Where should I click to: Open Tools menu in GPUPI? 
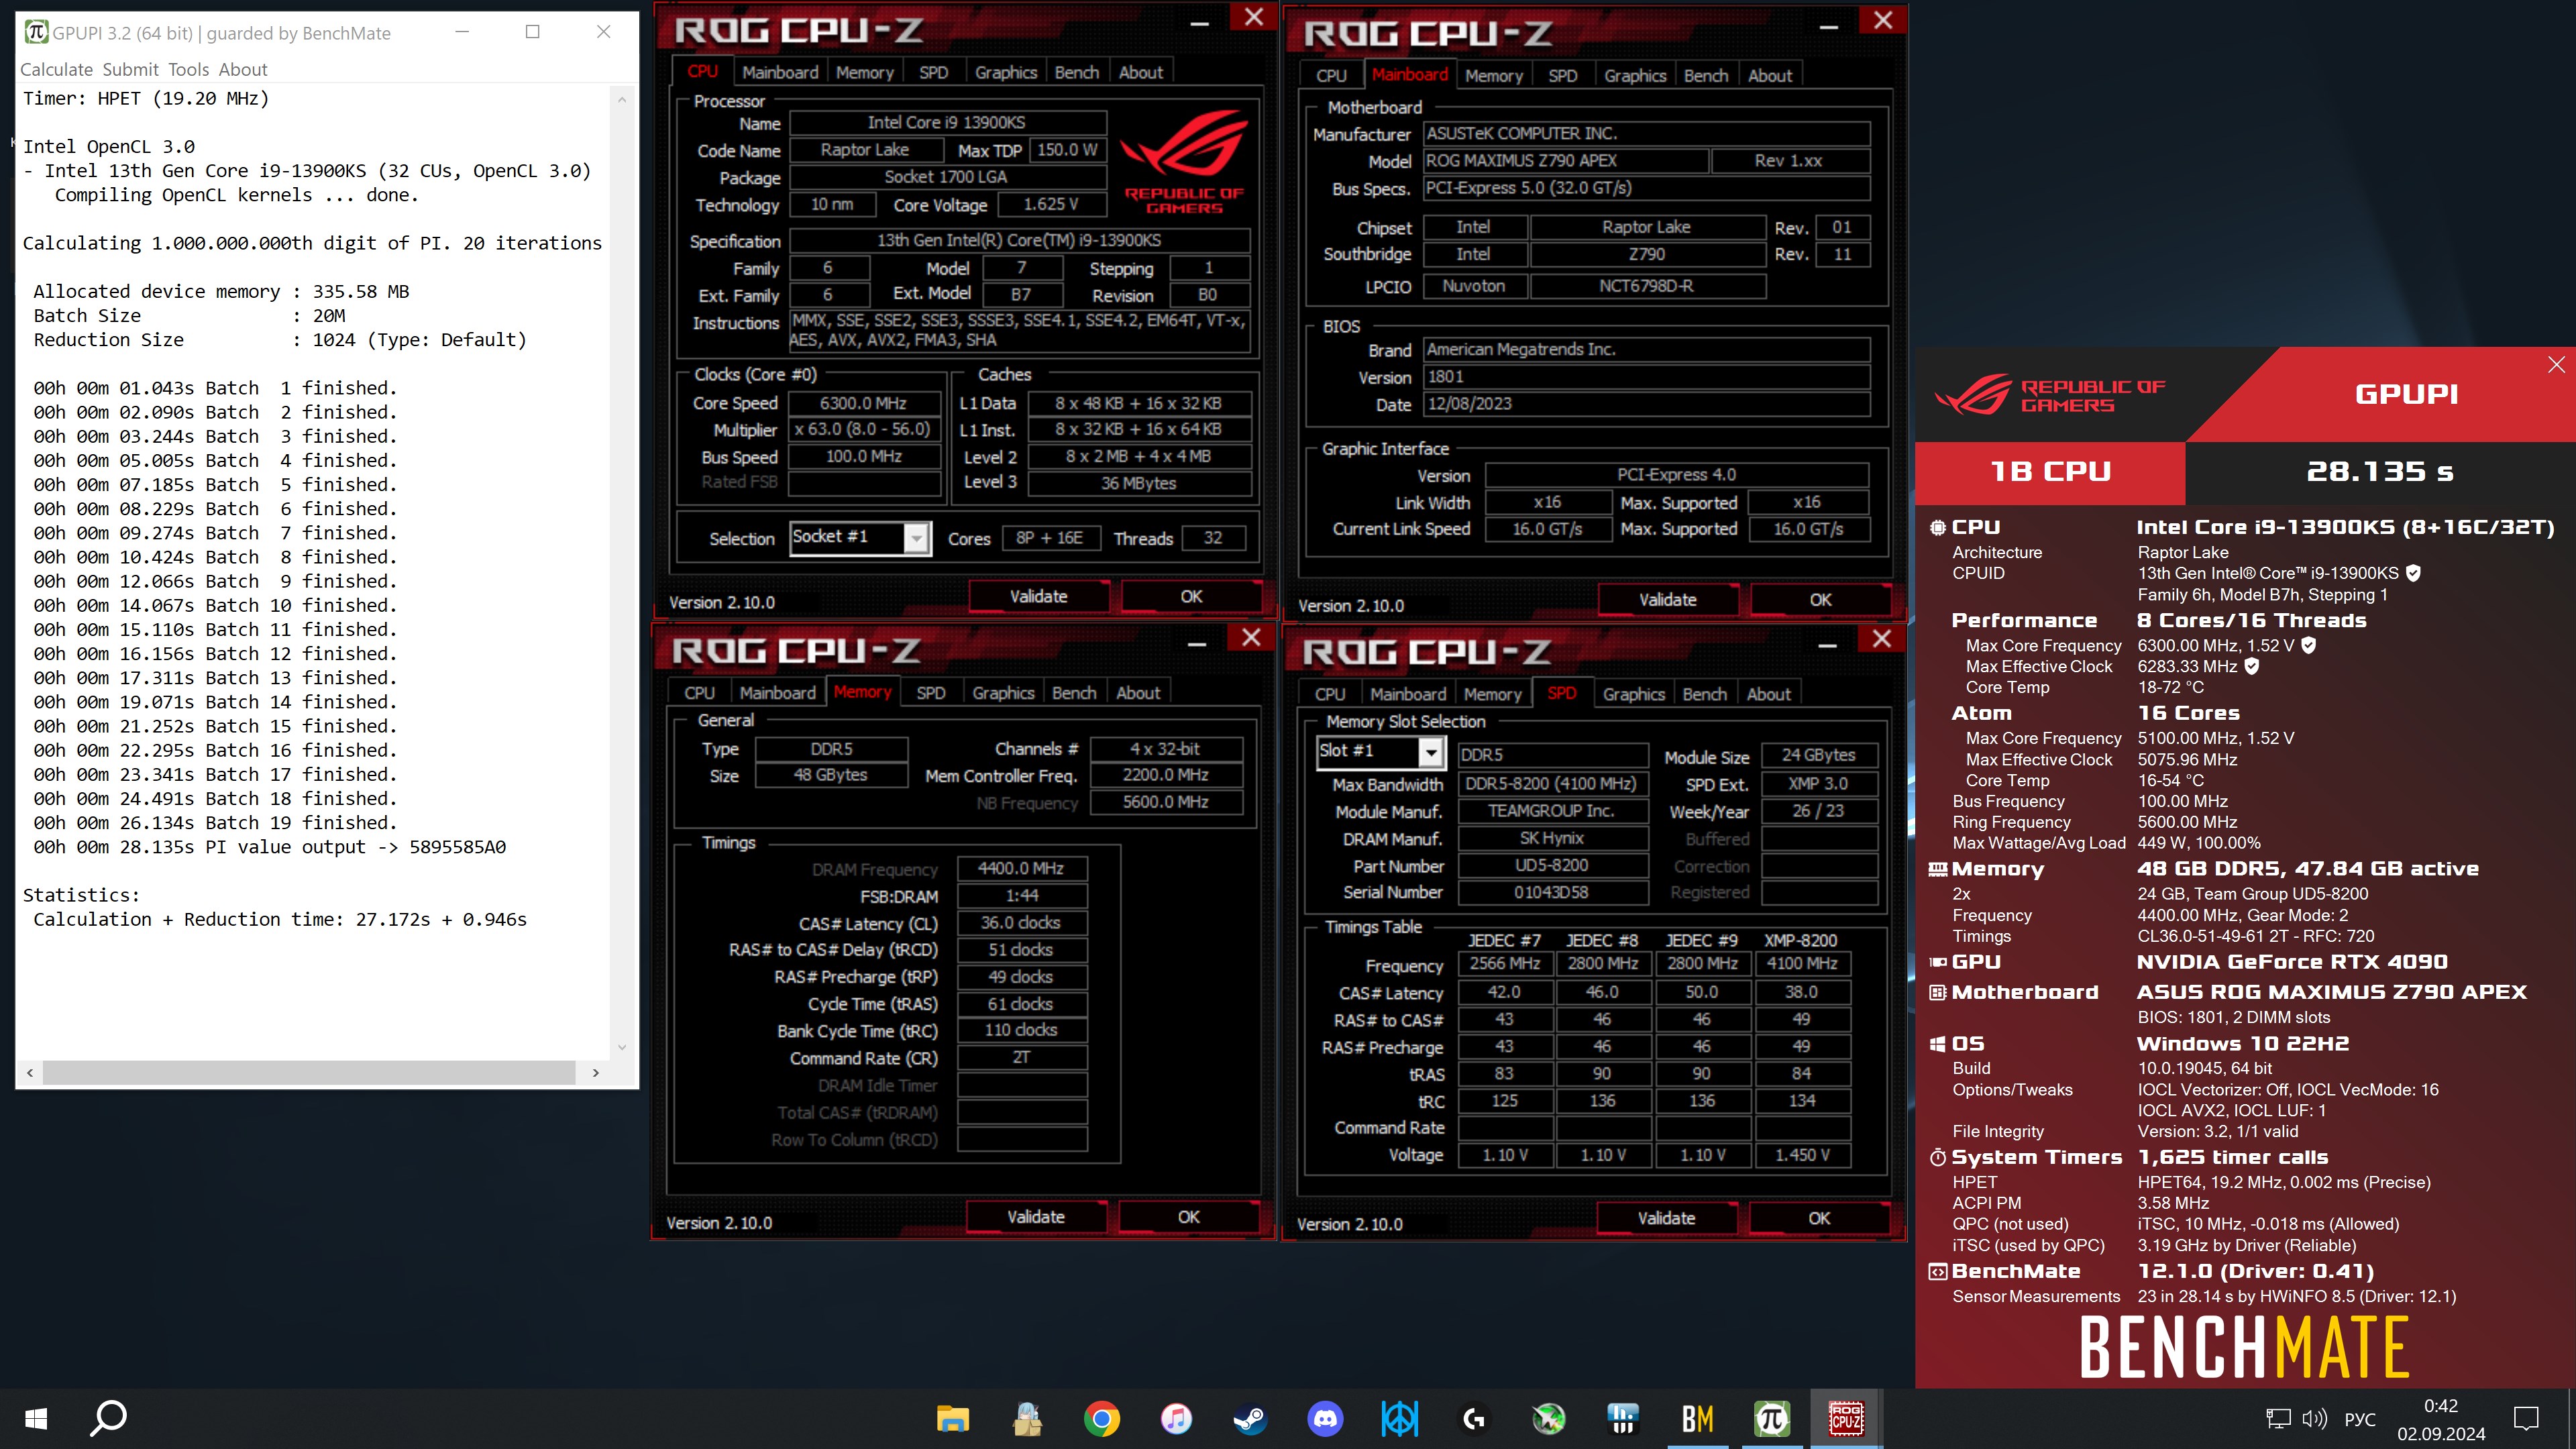click(x=188, y=69)
